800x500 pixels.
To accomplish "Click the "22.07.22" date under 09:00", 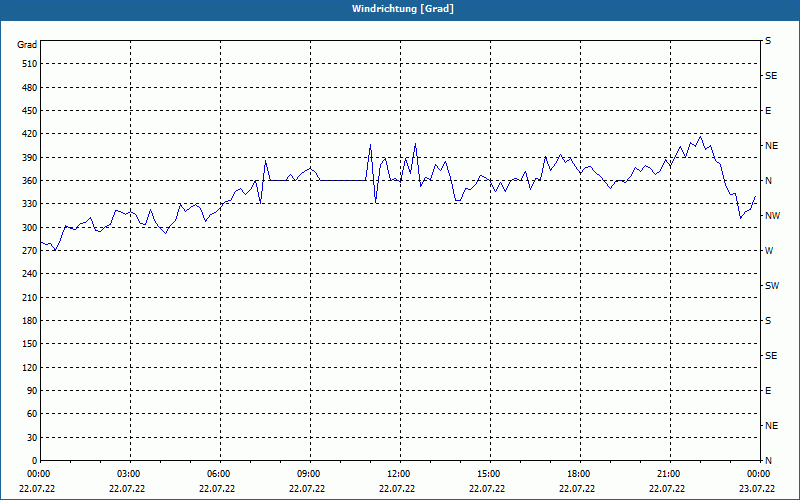I will [x=307, y=489].
